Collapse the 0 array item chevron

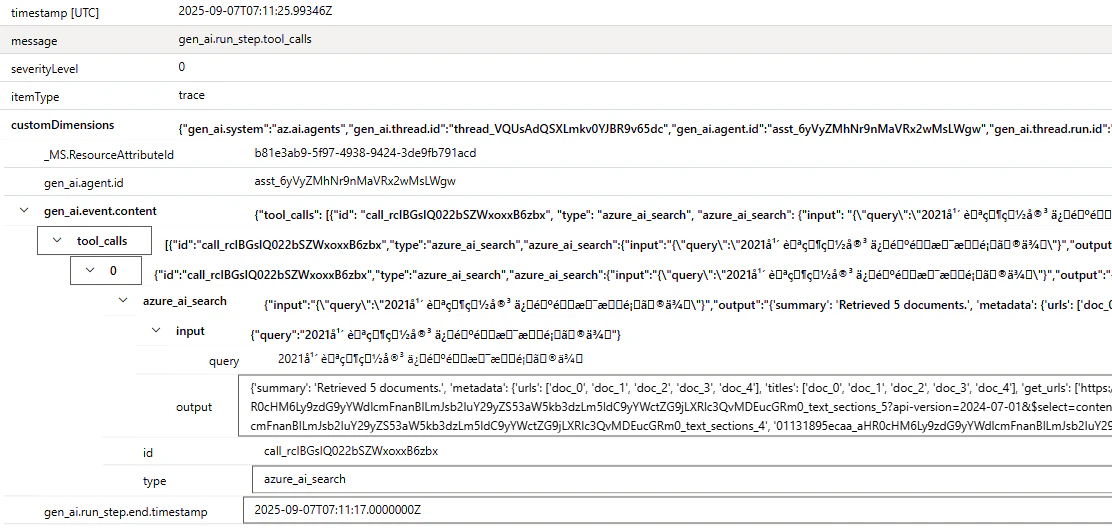coord(90,270)
